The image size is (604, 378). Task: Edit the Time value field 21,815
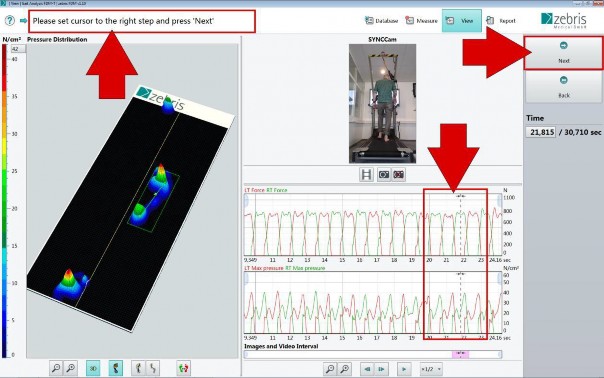[x=541, y=132]
